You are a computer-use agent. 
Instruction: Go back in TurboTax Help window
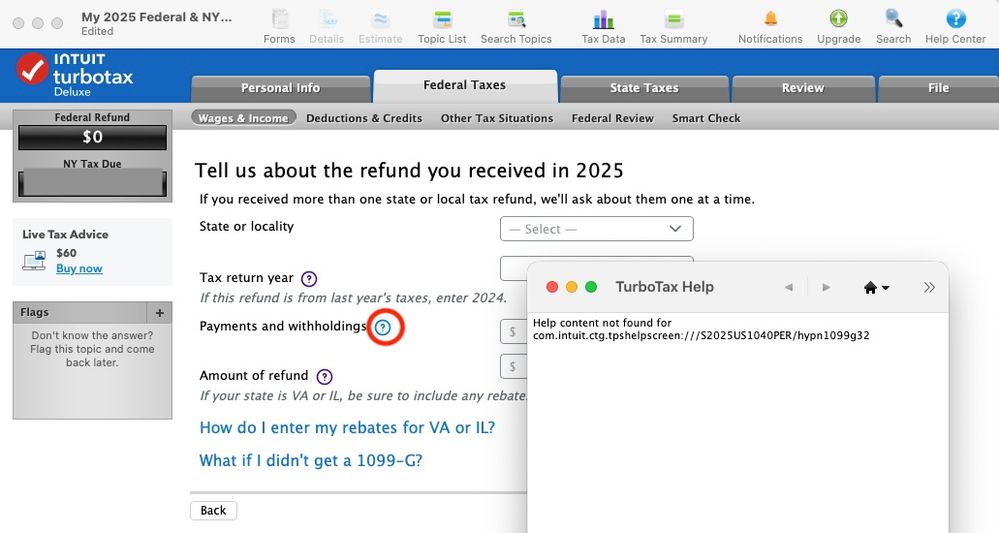click(789, 287)
